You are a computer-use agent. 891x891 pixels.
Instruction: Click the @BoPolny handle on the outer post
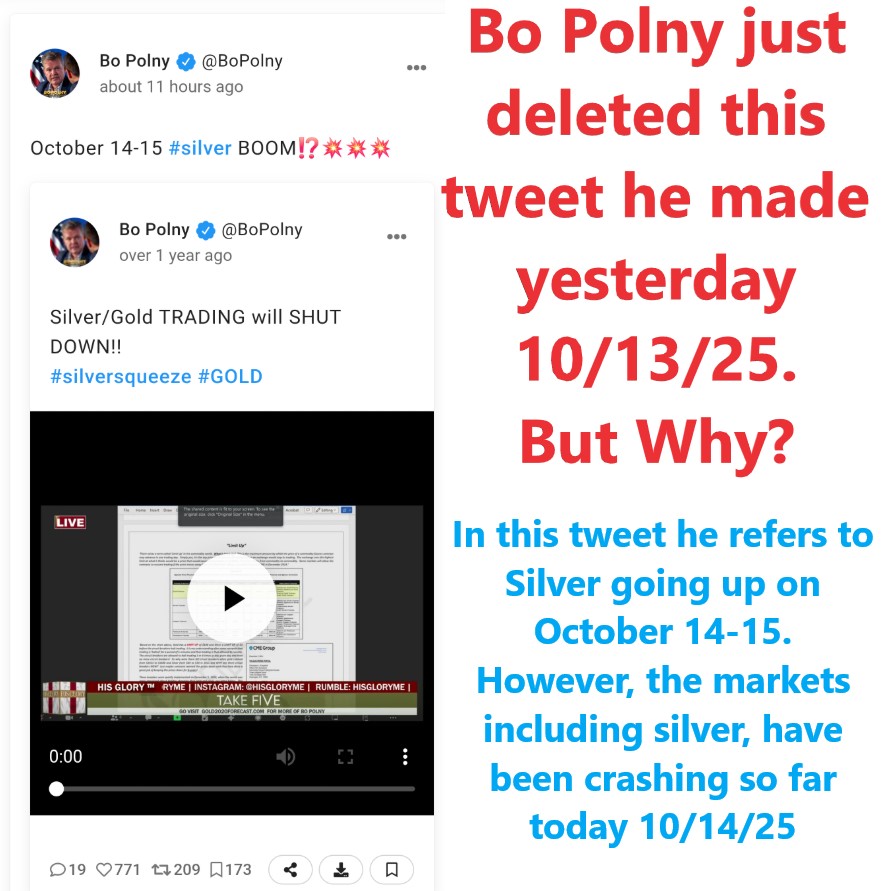click(242, 61)
